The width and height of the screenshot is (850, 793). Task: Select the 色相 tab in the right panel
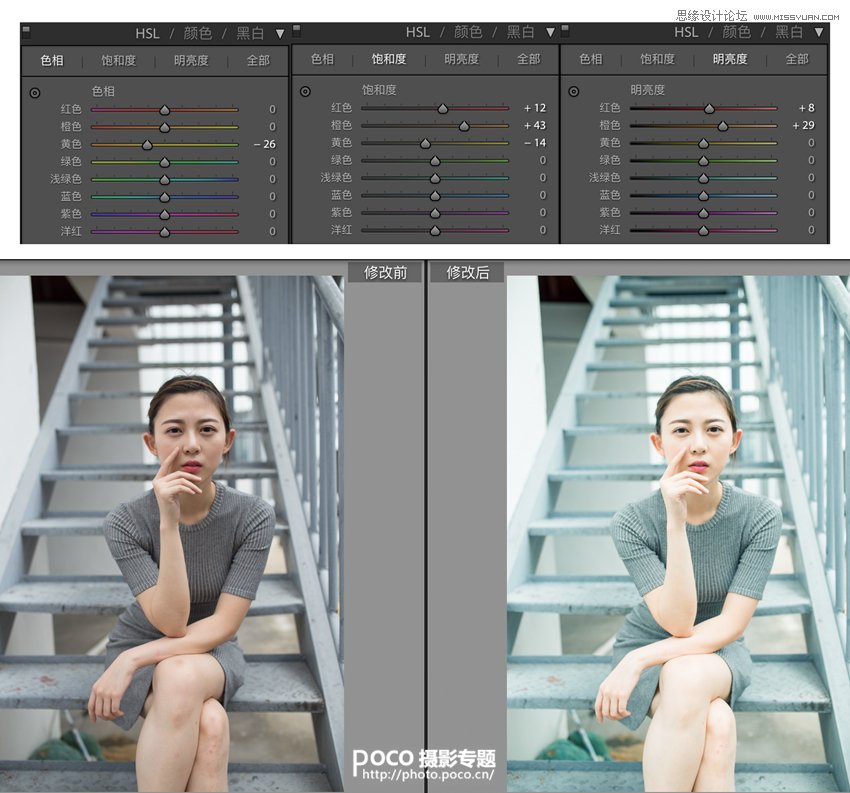tap(591, 59)
